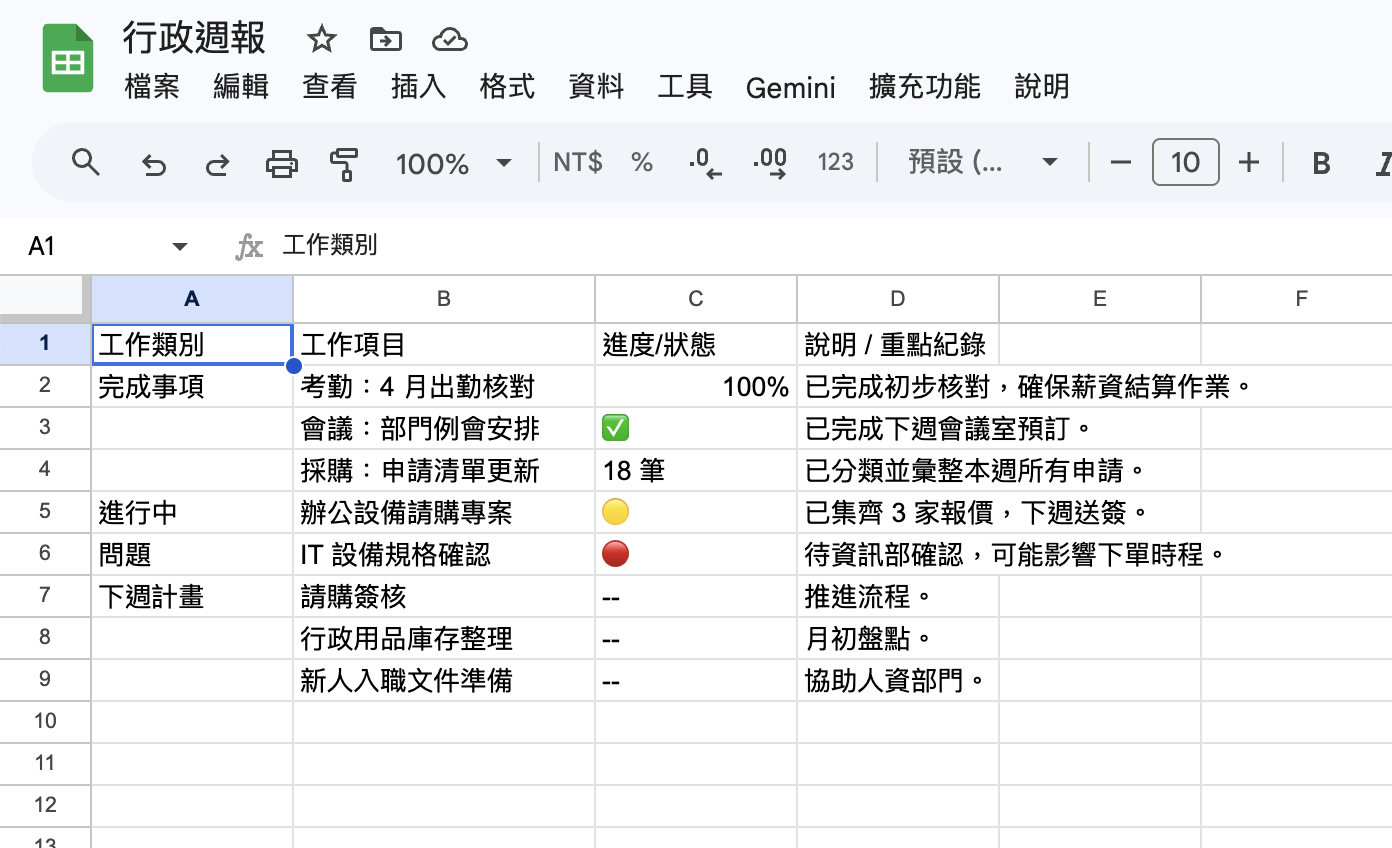The image size is (1392, 848).
Task: Check document cloud save status
Action: tap(449, 39)
